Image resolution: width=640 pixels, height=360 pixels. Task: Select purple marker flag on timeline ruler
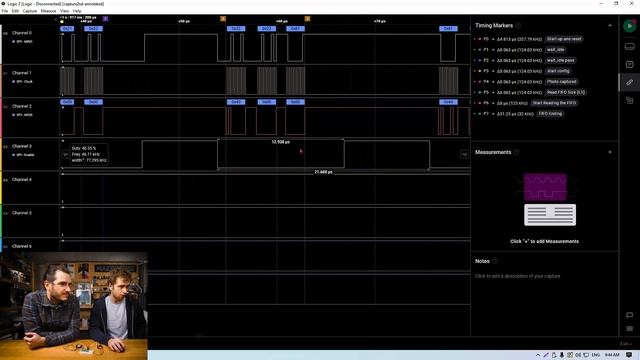point(105,19)
